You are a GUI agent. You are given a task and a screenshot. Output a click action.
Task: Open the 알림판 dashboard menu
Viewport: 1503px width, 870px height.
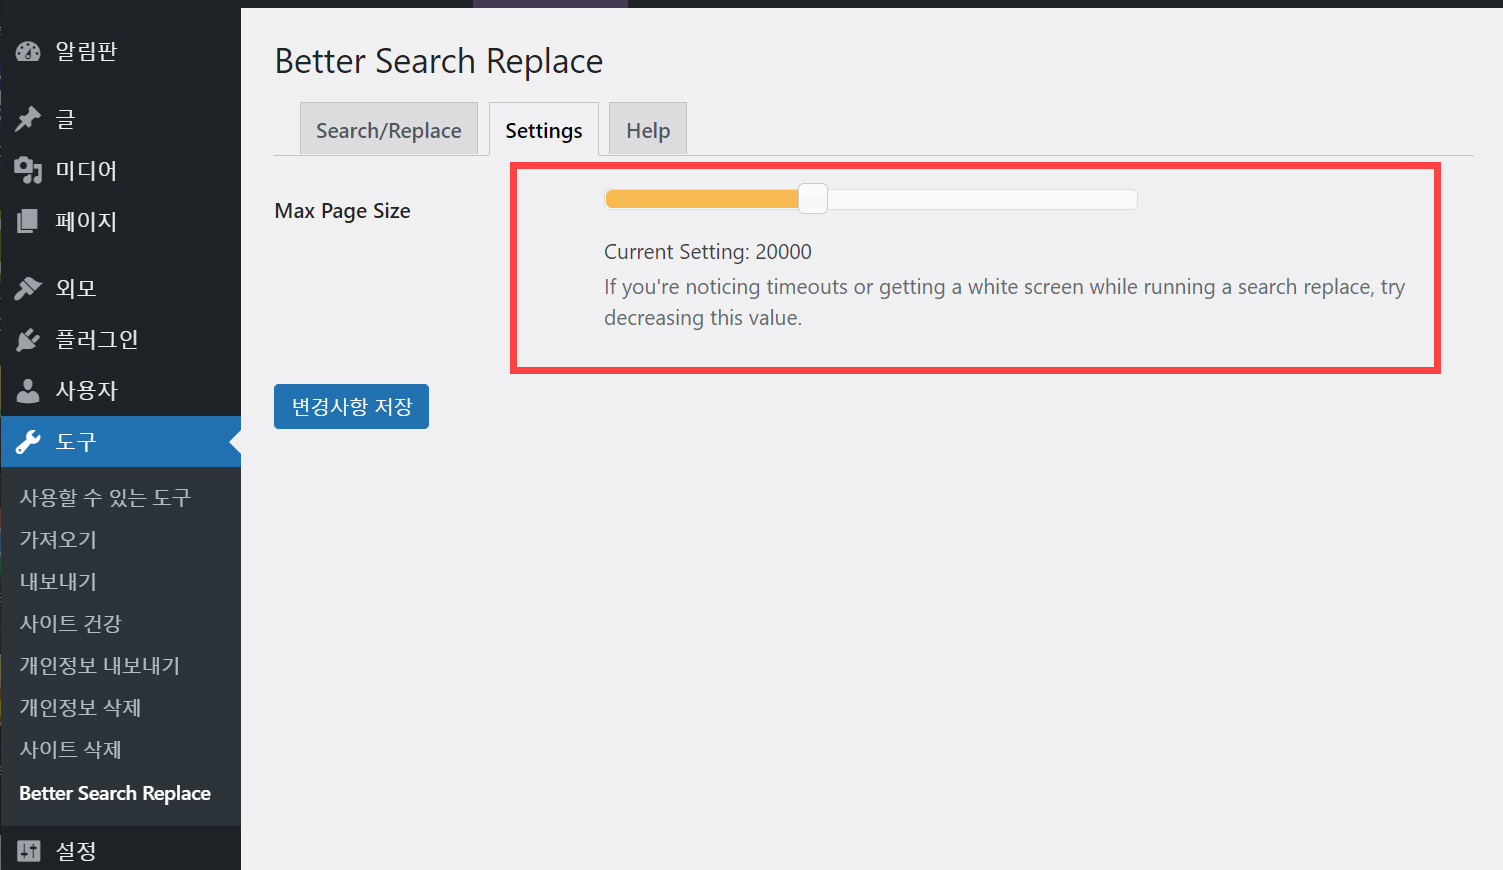[120, 51]
